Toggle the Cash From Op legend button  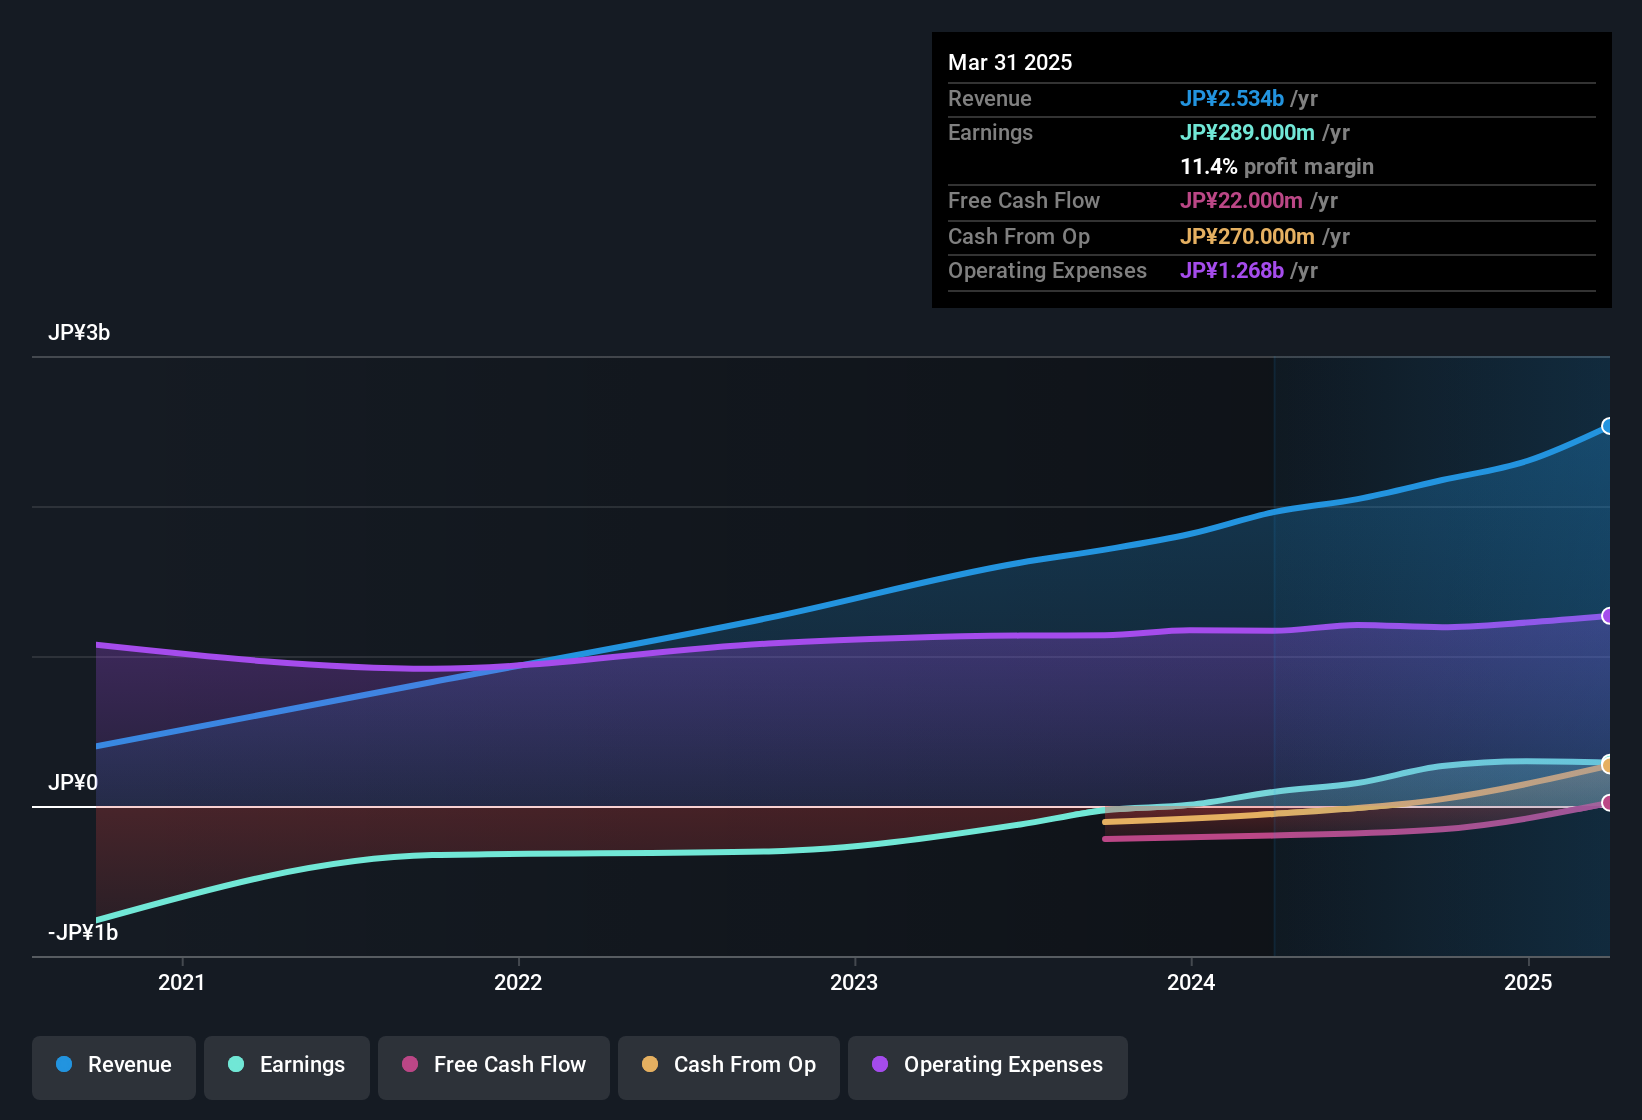[x=729, y=1066]
